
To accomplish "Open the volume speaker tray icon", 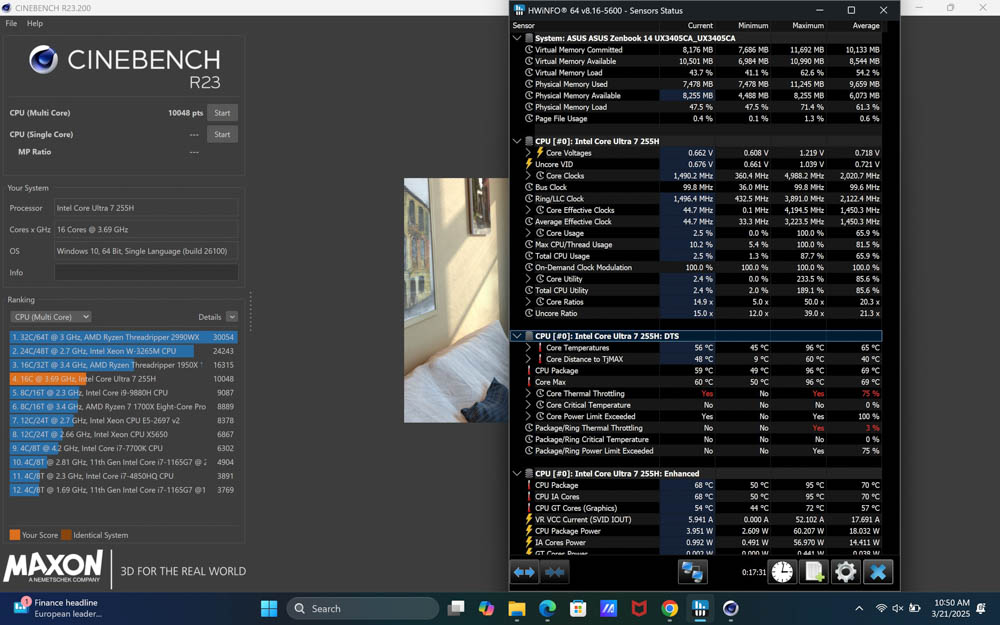I will [897, 608].
